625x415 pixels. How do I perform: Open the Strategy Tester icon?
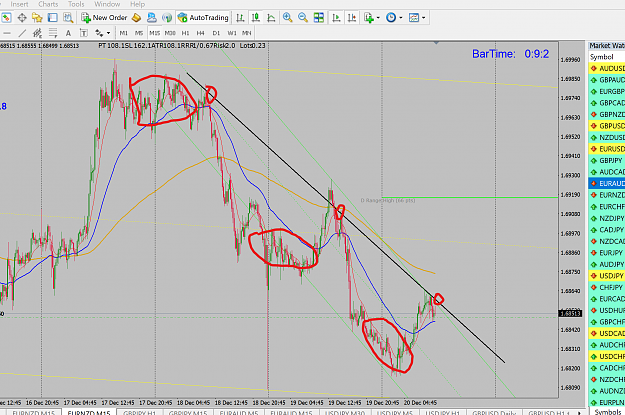(x=68, y=18)
